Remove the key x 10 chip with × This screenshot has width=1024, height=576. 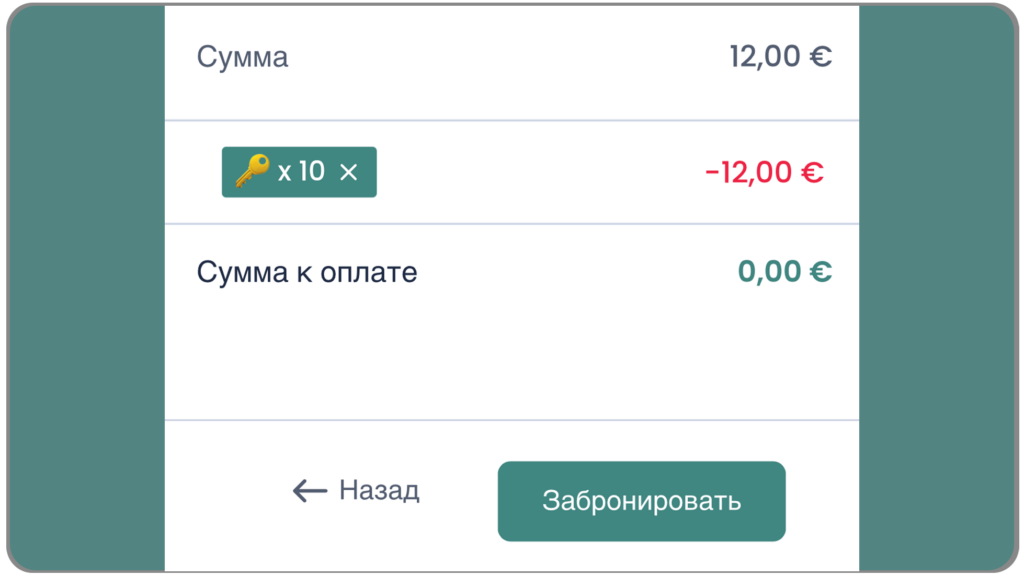pyautogui.click(x=348, y=172)
